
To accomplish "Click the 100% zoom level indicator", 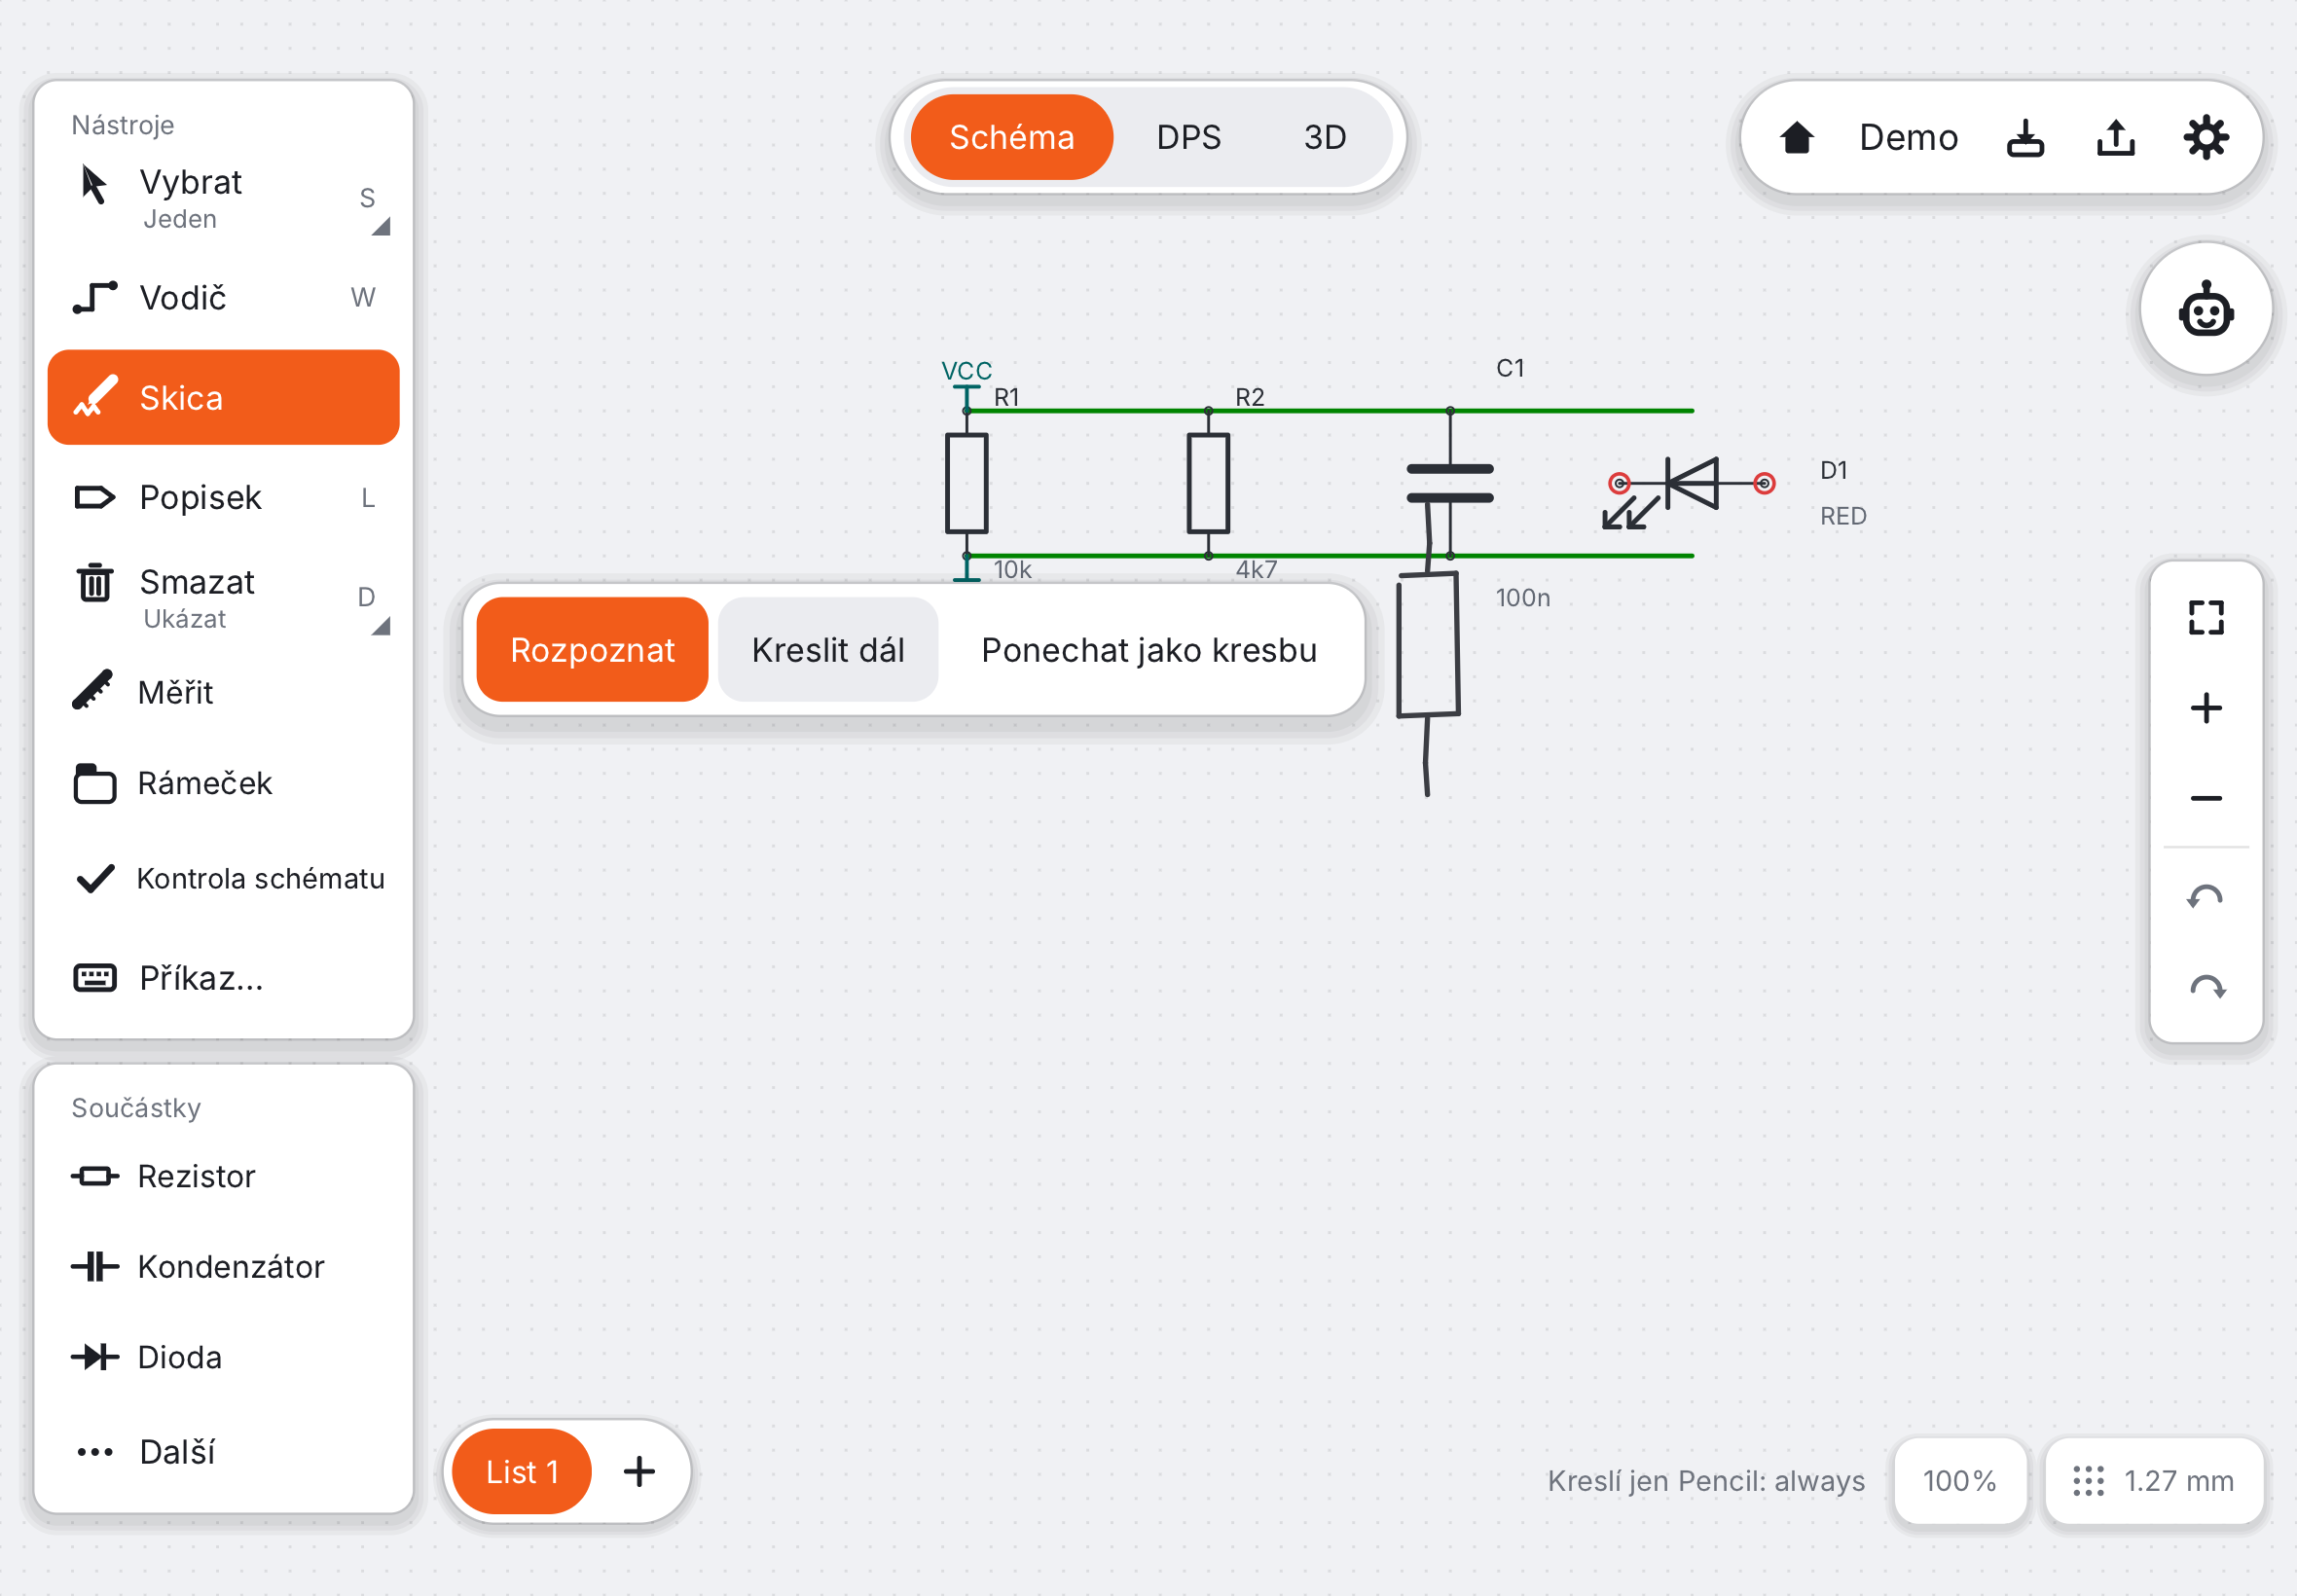I will pos(1960,1481).
